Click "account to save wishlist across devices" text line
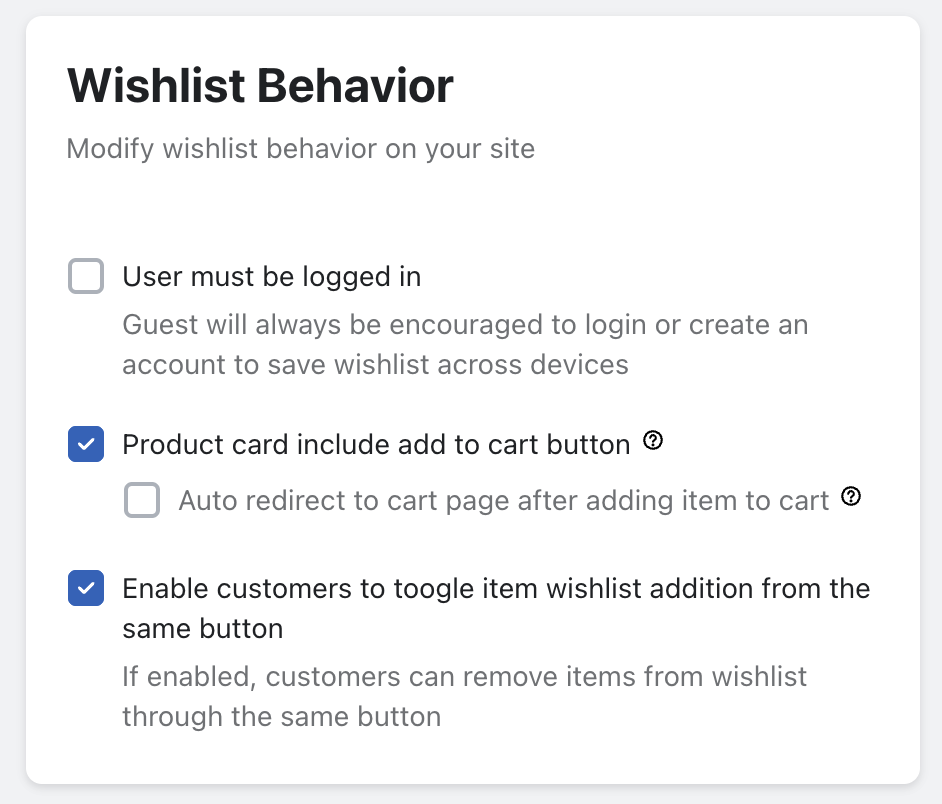This screenshot has width=942, height=804. 375,364
